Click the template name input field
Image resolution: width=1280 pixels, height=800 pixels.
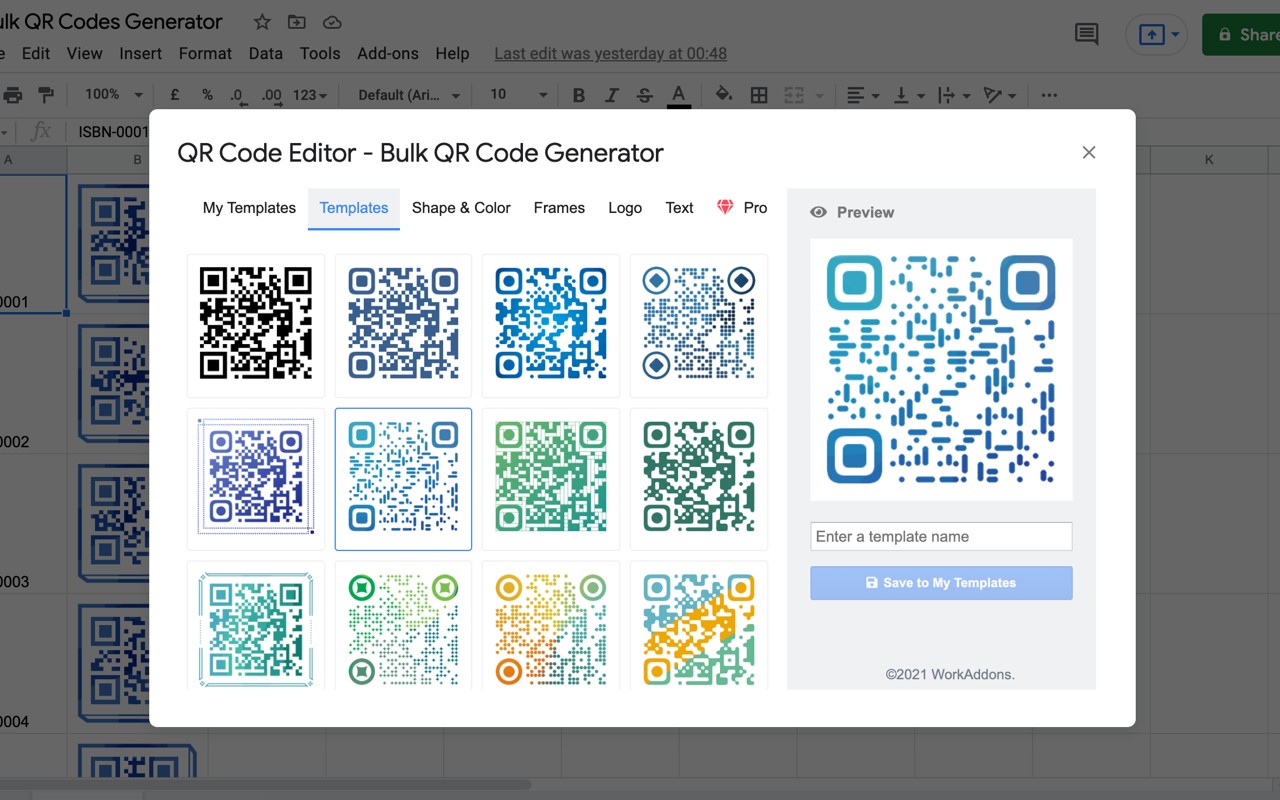[941, 536]
